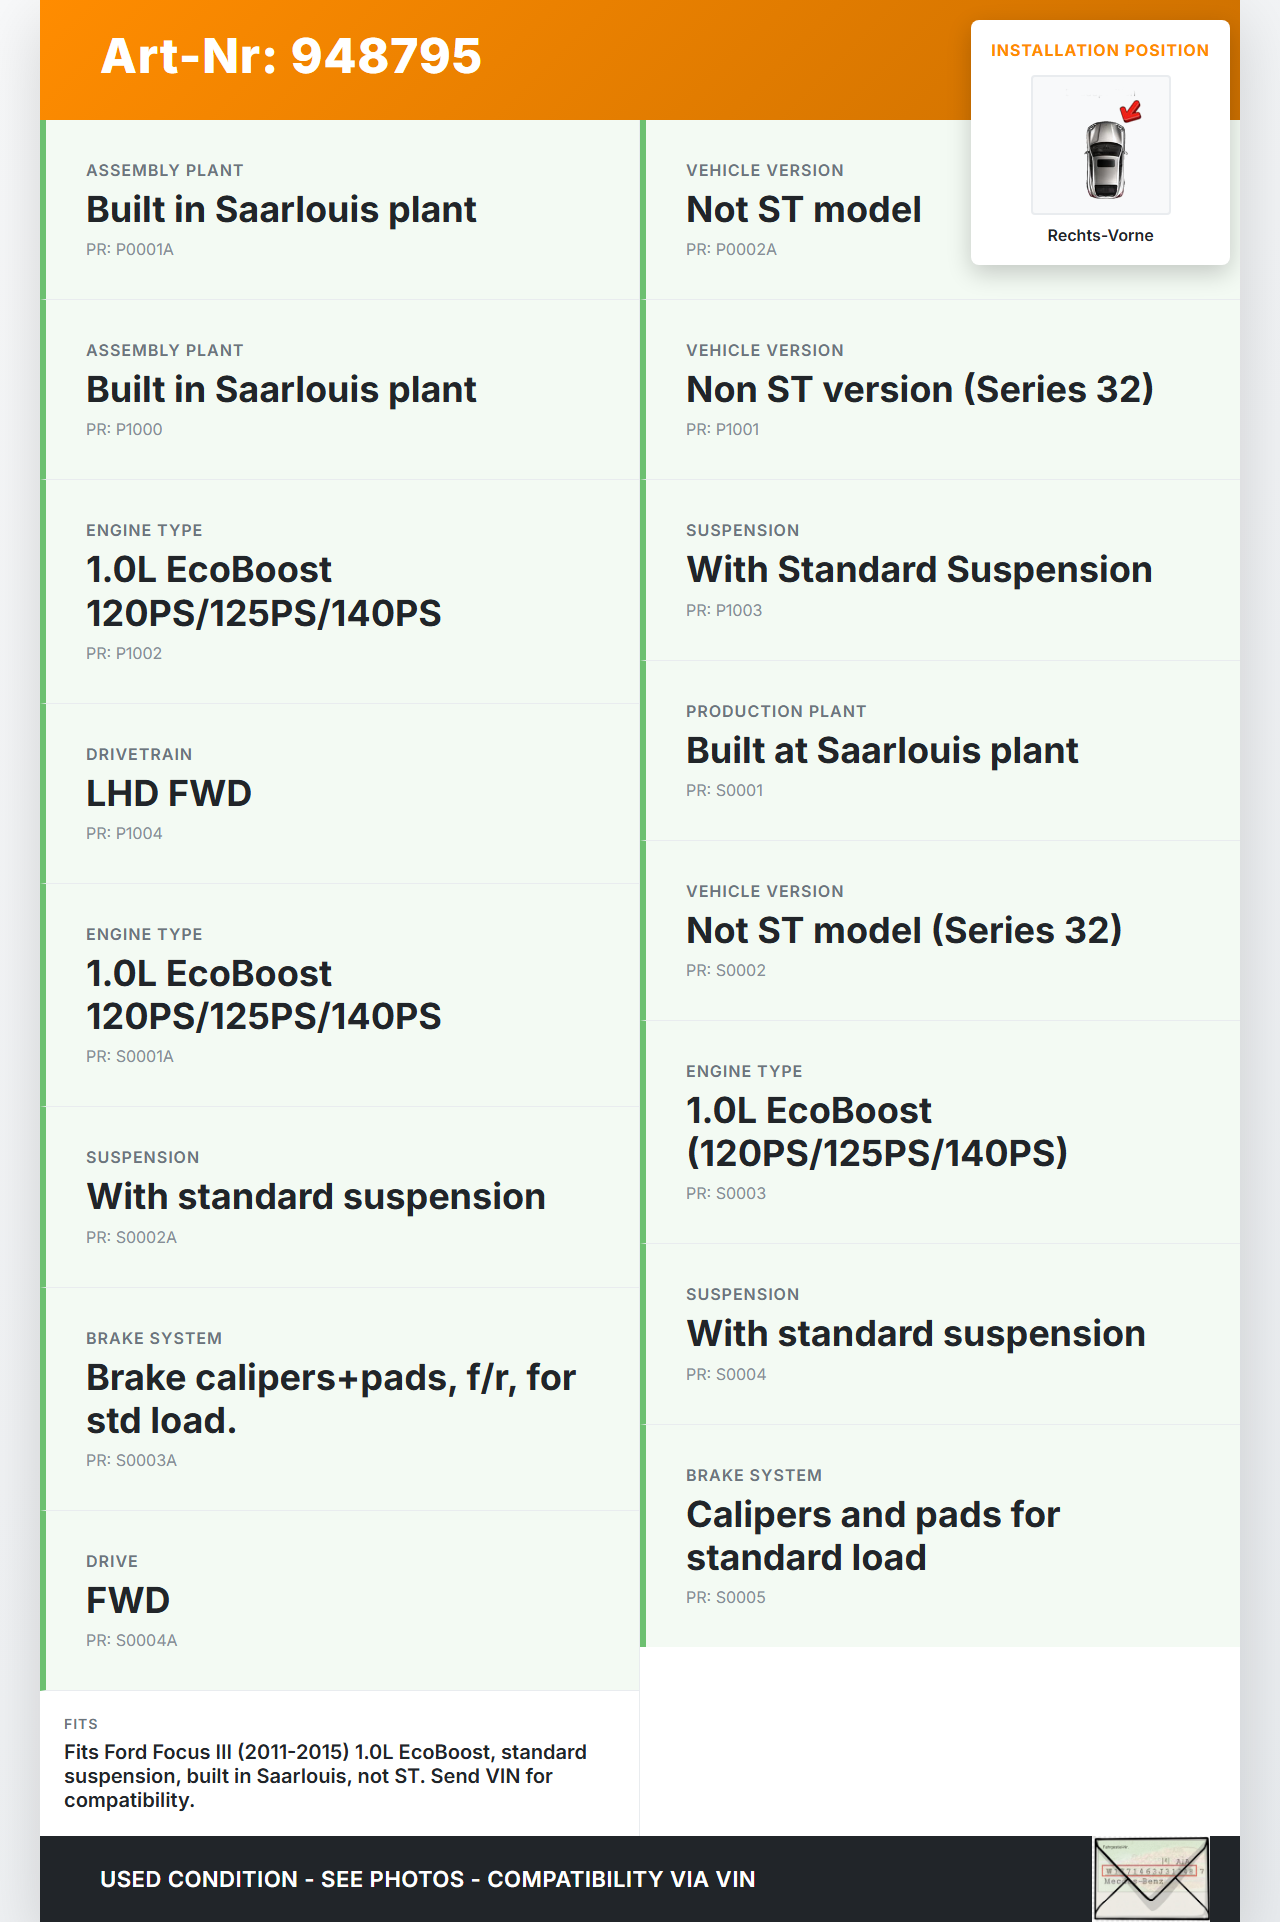Select 'Calipers and pads for standard load'
Viewport: 1280px width, 1923px height.
(872, 1536)
